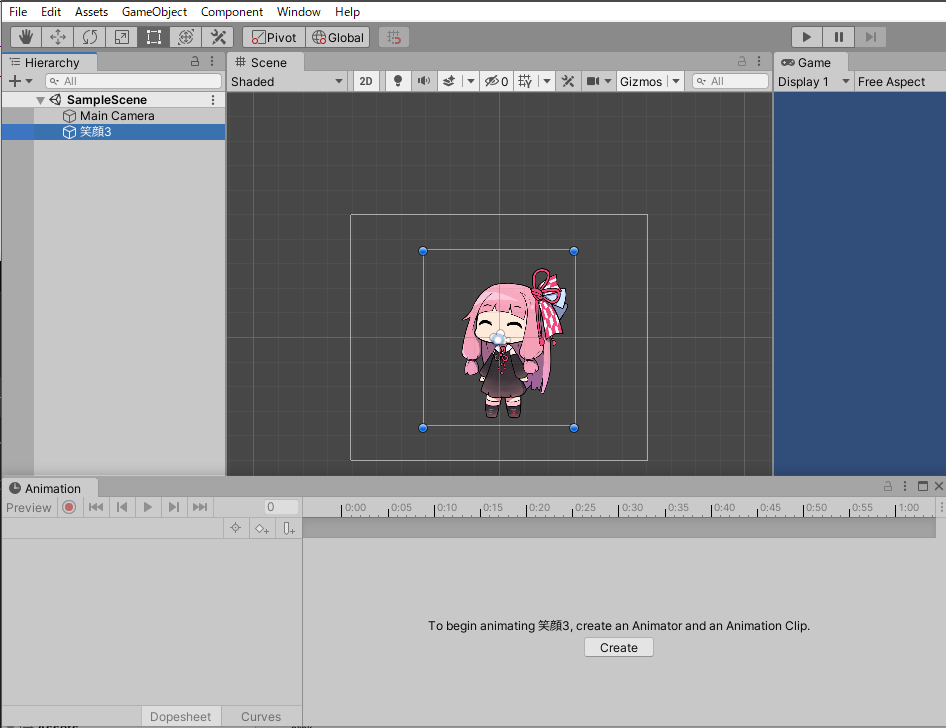
Task: Toggle Animation Preview mode
Action: click(x=28, y=507)
